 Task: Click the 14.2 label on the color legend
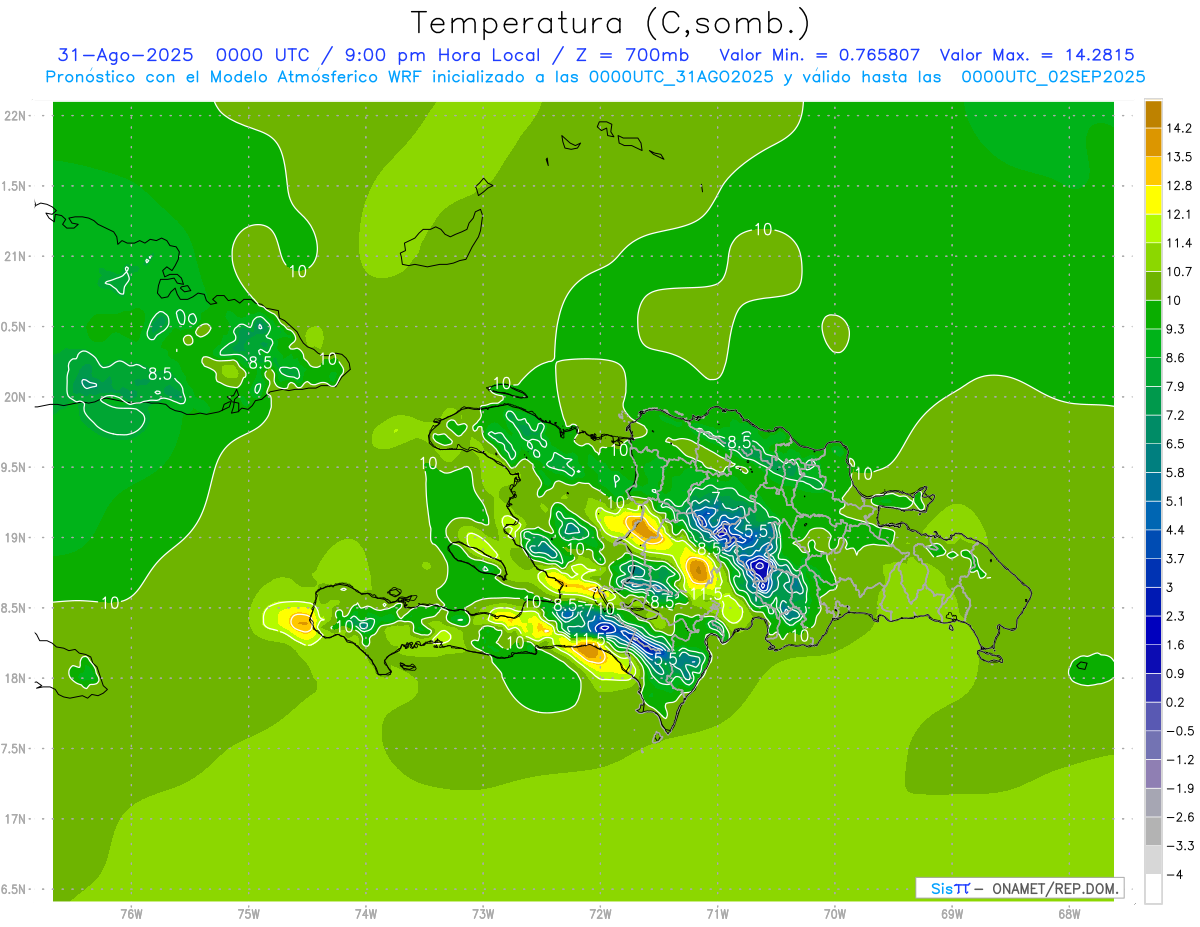click(x=1177, y=127)
